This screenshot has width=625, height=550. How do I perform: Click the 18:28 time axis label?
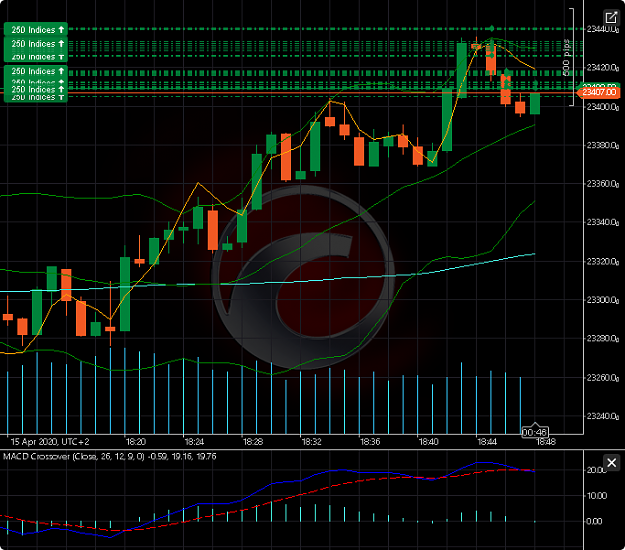coord(253,442)
